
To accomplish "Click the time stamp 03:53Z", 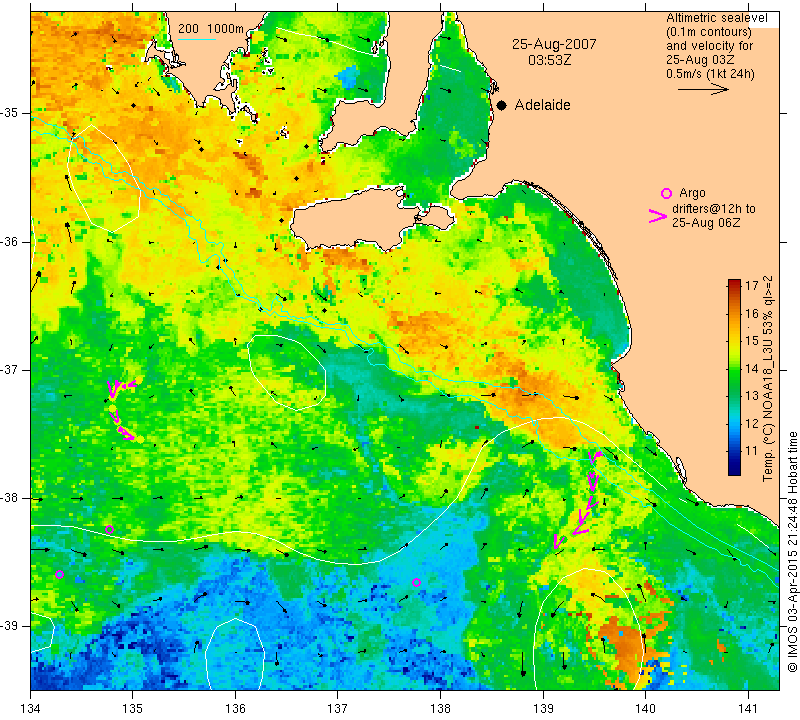I will 549,60.
